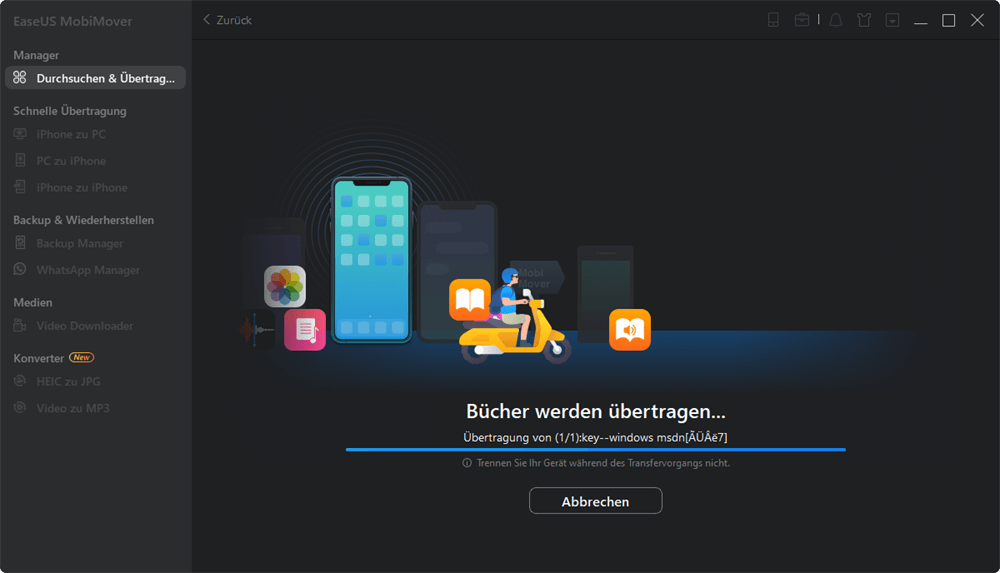Click the Durchsuchen & Übertragen grid icon
This screenshot has width=1000, height=573.
pos(20,77)
